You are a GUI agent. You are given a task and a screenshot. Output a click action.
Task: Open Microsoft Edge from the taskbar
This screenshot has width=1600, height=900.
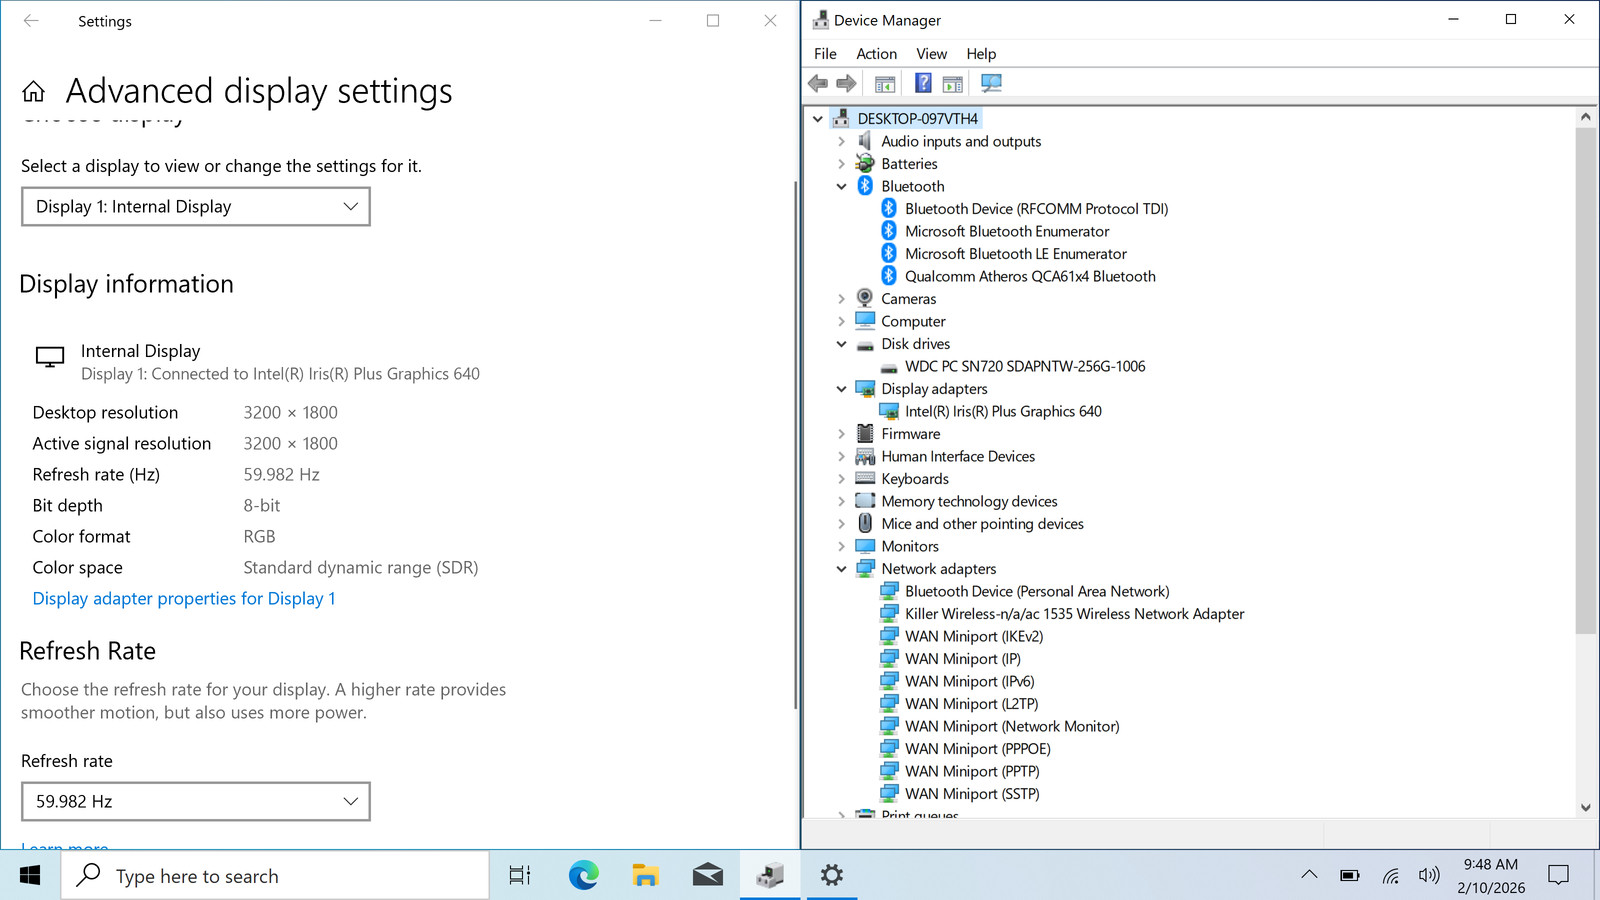(584, 876)
